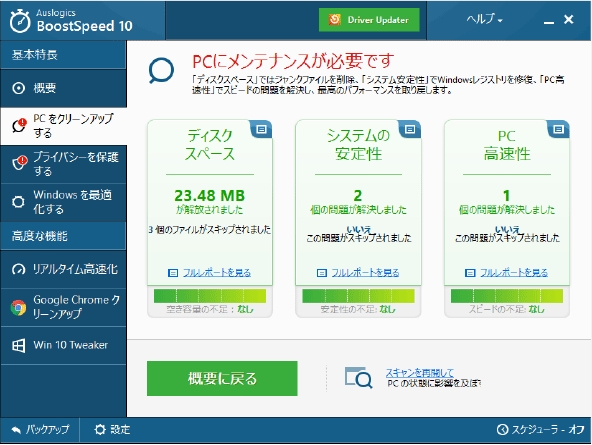
Task: View full report link under PC 高速性
Action: tap(514, 273)
